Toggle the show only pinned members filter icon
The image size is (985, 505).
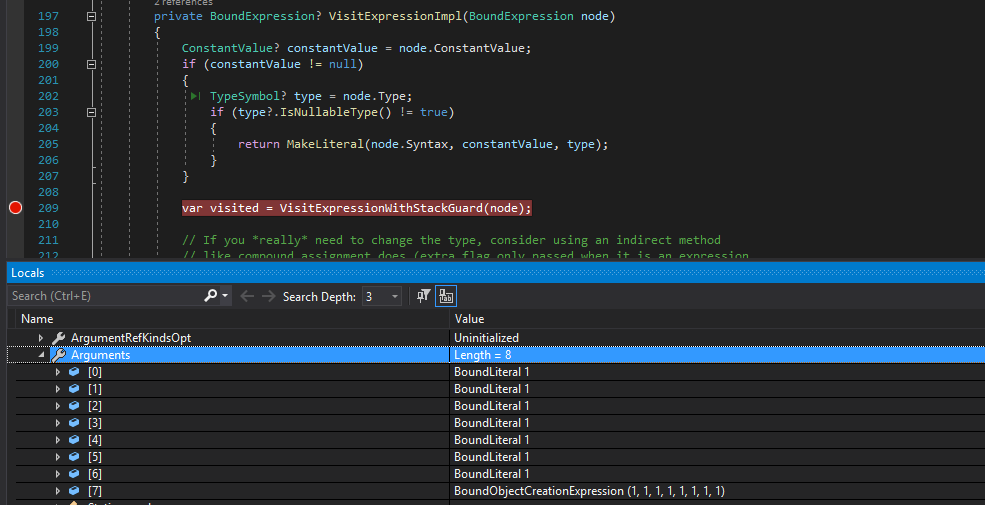coord(424,296)
